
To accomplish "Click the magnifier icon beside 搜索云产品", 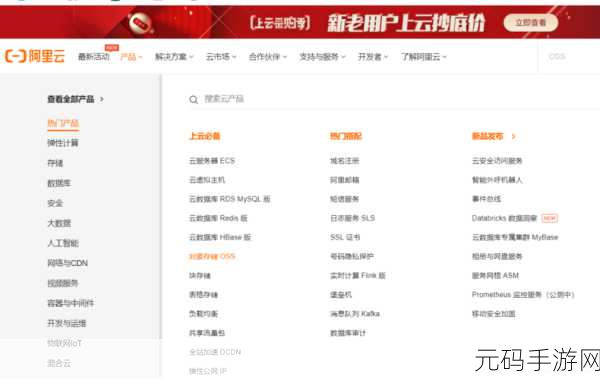I will click(x=193, y=100).
